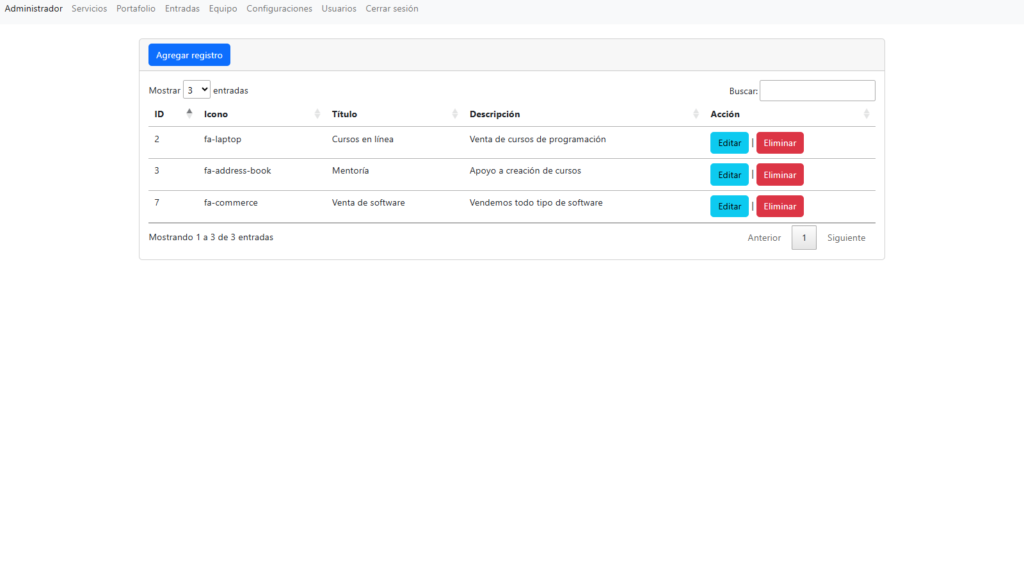
Task: Focus the Buscar search field
Action: (x=817, y=91)
